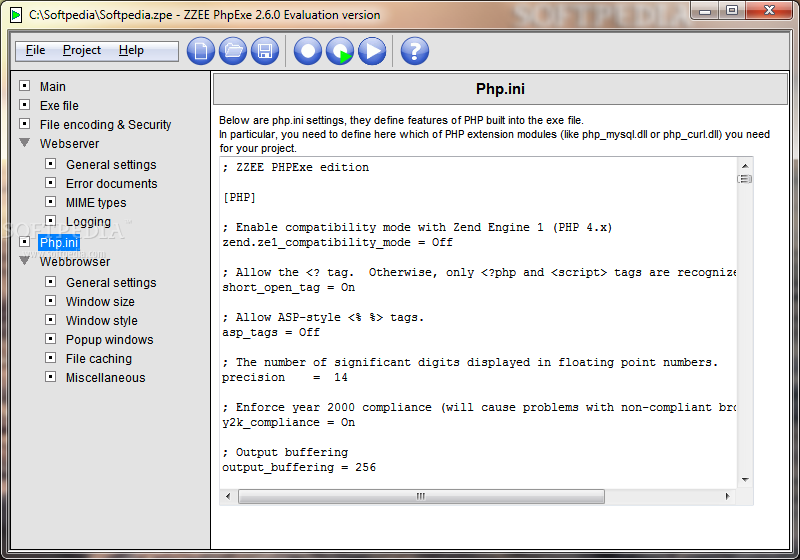This screenshot has width=800, height=560.
Task: Click the zend.ze1_compatibility_mode = Off line
Action: click(337, 243)
